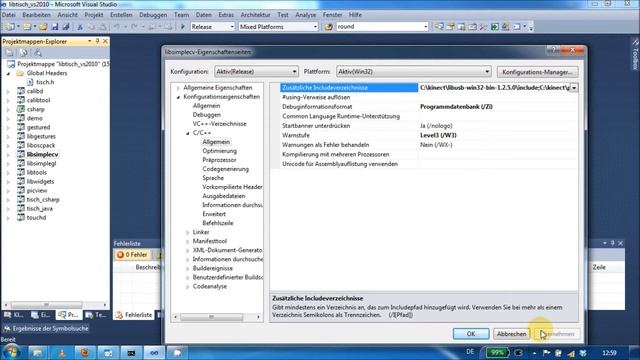The width and height of the screenshot is (640, 360).
Task: Click the Start Debugging green arrow icon
Action: [183, 27]
